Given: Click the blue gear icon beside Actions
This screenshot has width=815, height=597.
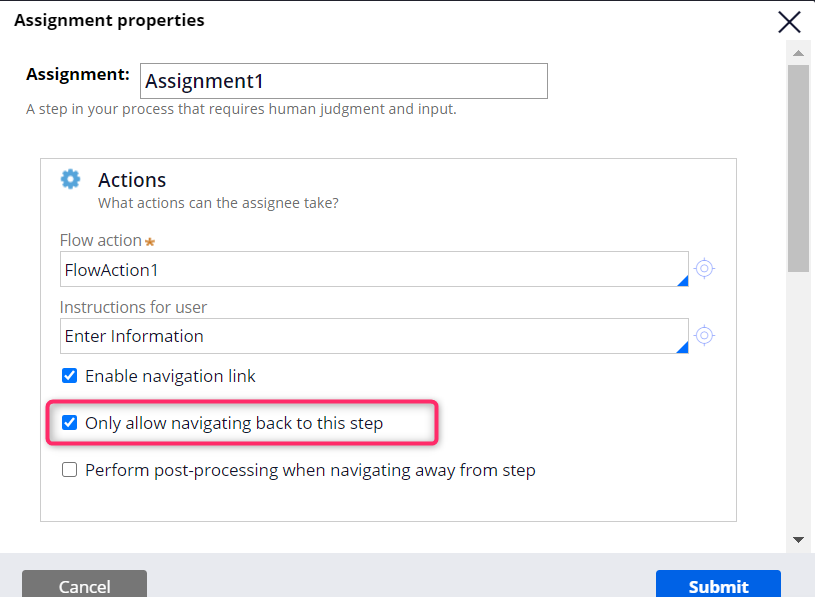Looking at the screenshot, I should coord(70,179).
